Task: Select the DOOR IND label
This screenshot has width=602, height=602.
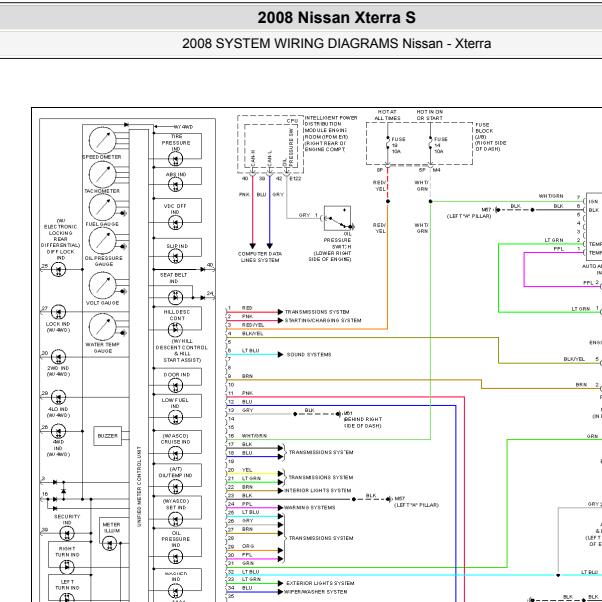Action: (x=177, y=374)
